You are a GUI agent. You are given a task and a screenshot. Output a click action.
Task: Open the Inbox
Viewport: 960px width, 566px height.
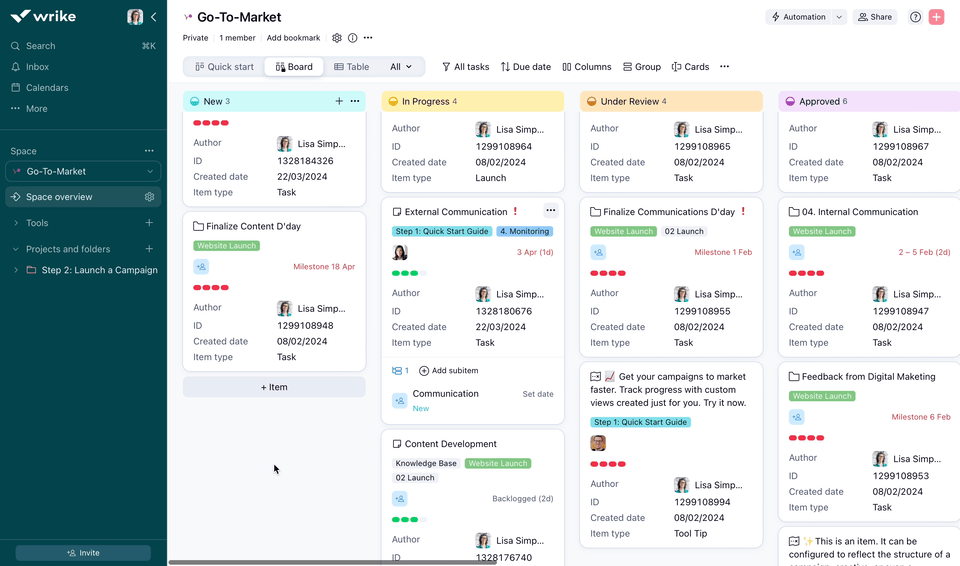coord(37,67)
